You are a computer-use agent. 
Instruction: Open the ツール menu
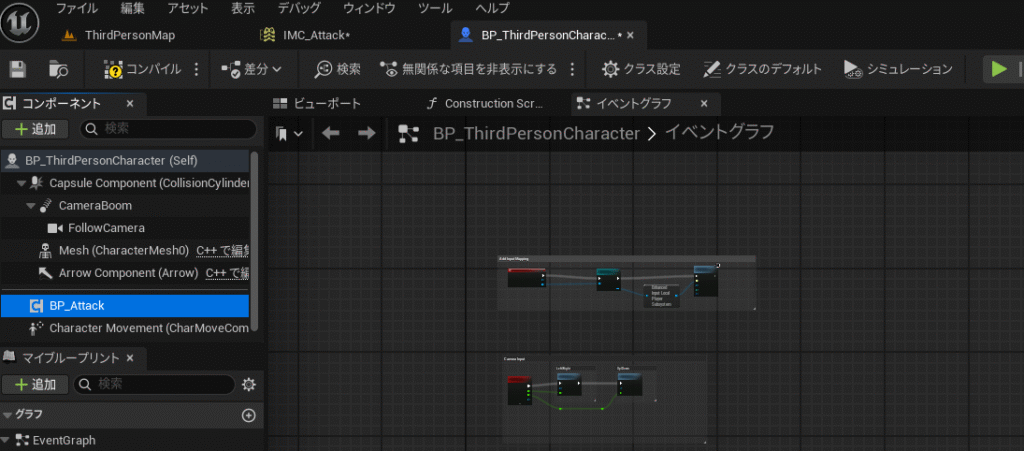pos(435,8)
